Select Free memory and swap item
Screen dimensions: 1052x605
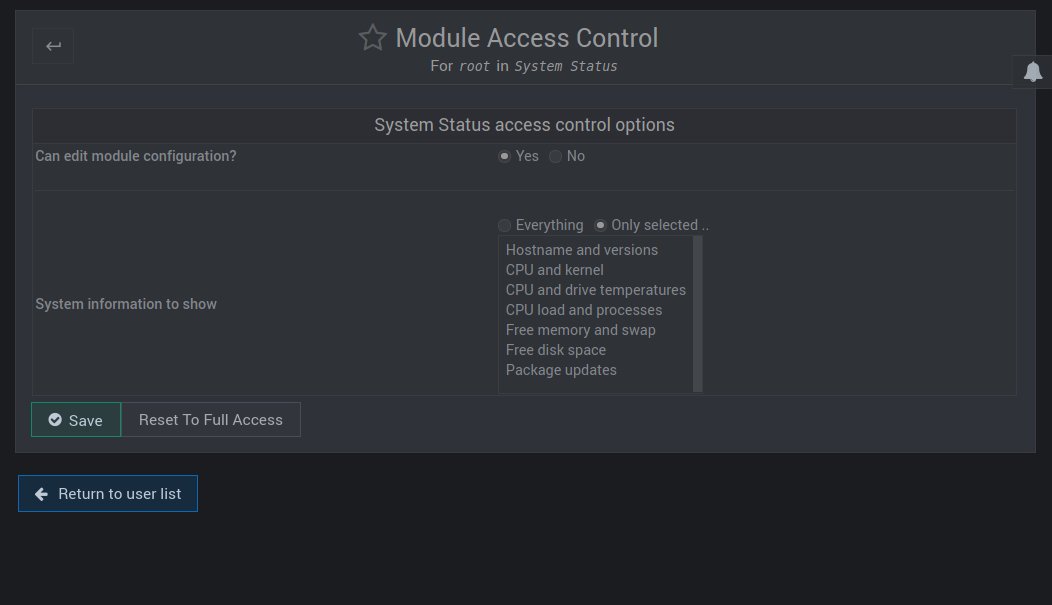click(x=580, y=330)
